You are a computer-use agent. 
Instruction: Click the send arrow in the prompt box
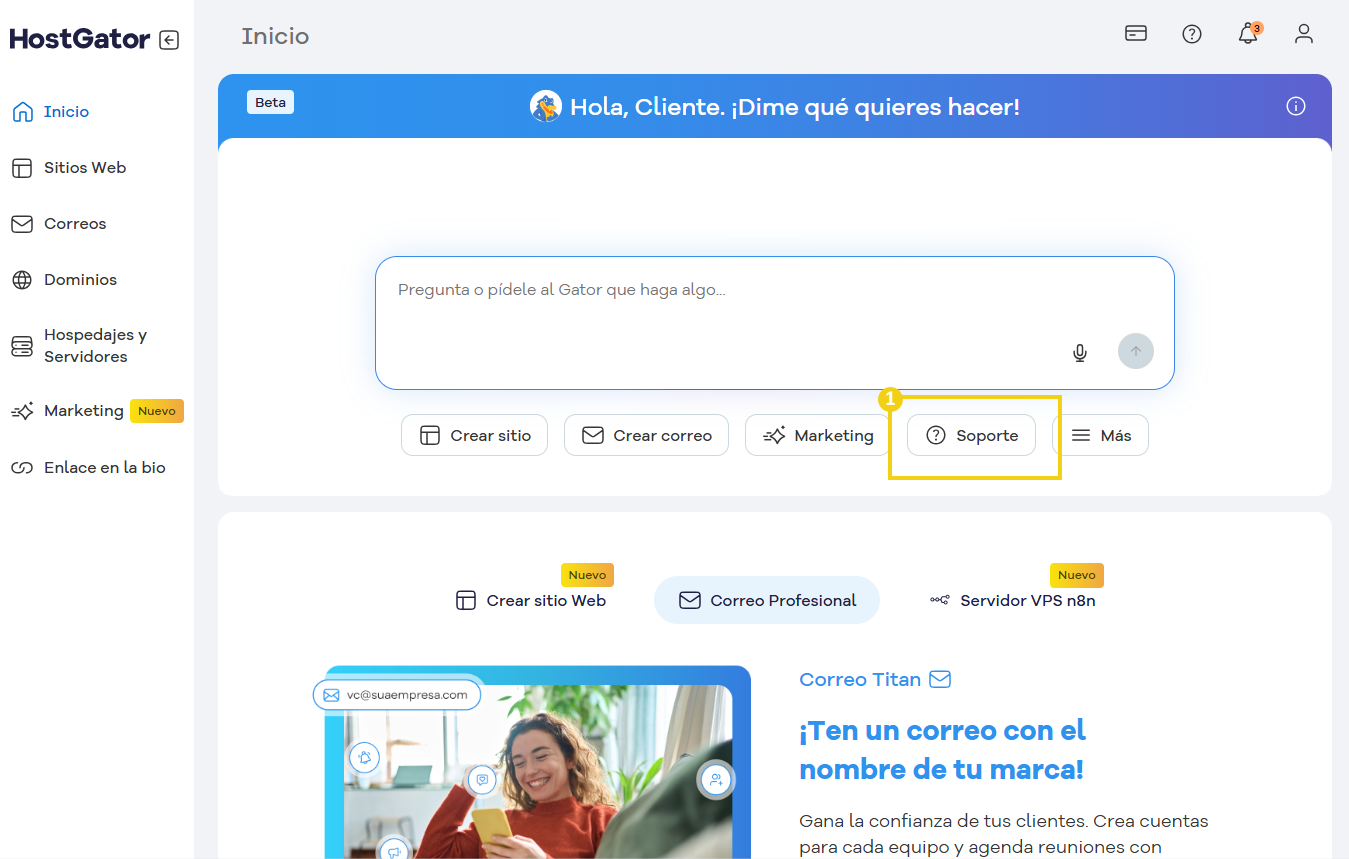pyautogui.click(x=1135, y=351)
